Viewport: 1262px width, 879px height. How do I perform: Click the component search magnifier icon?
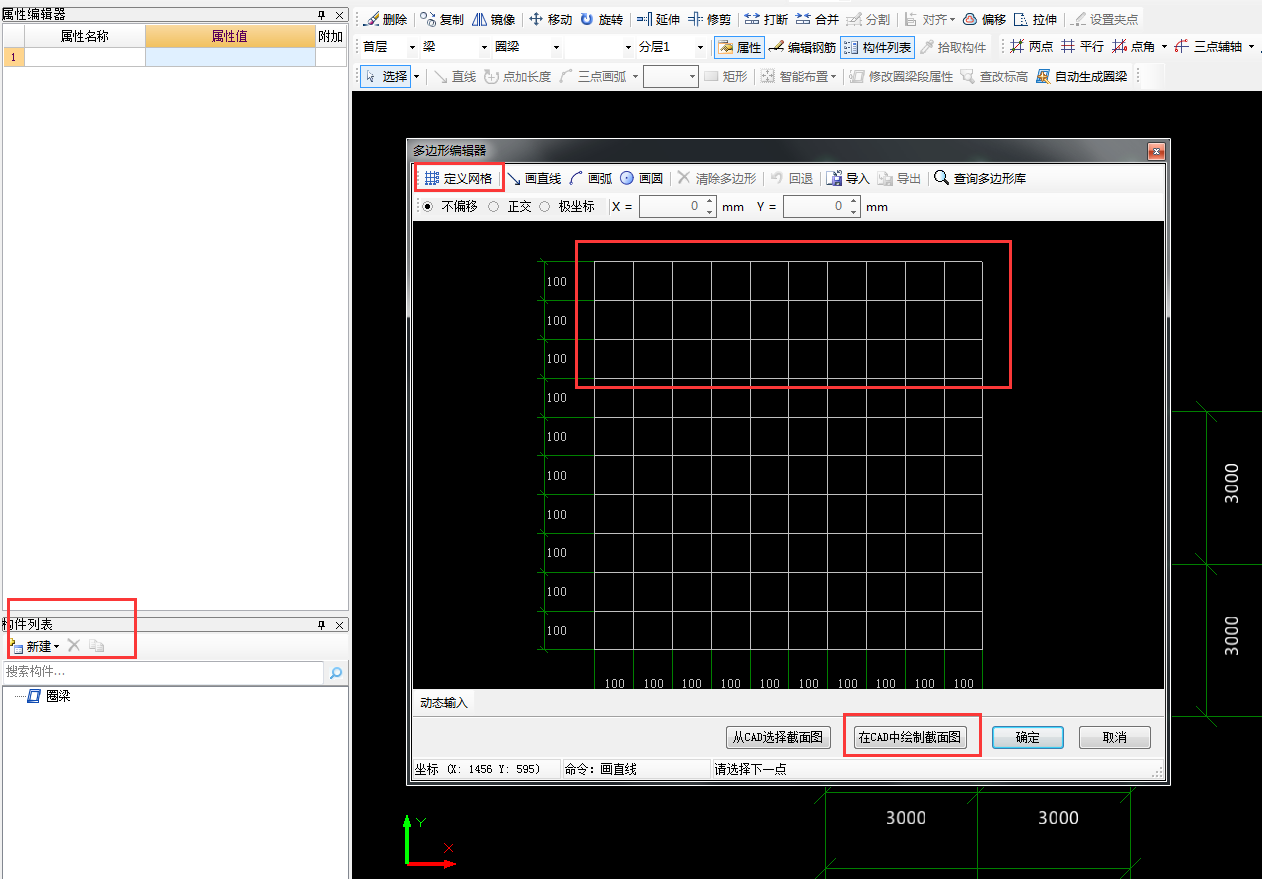click(x=336, y=672)
